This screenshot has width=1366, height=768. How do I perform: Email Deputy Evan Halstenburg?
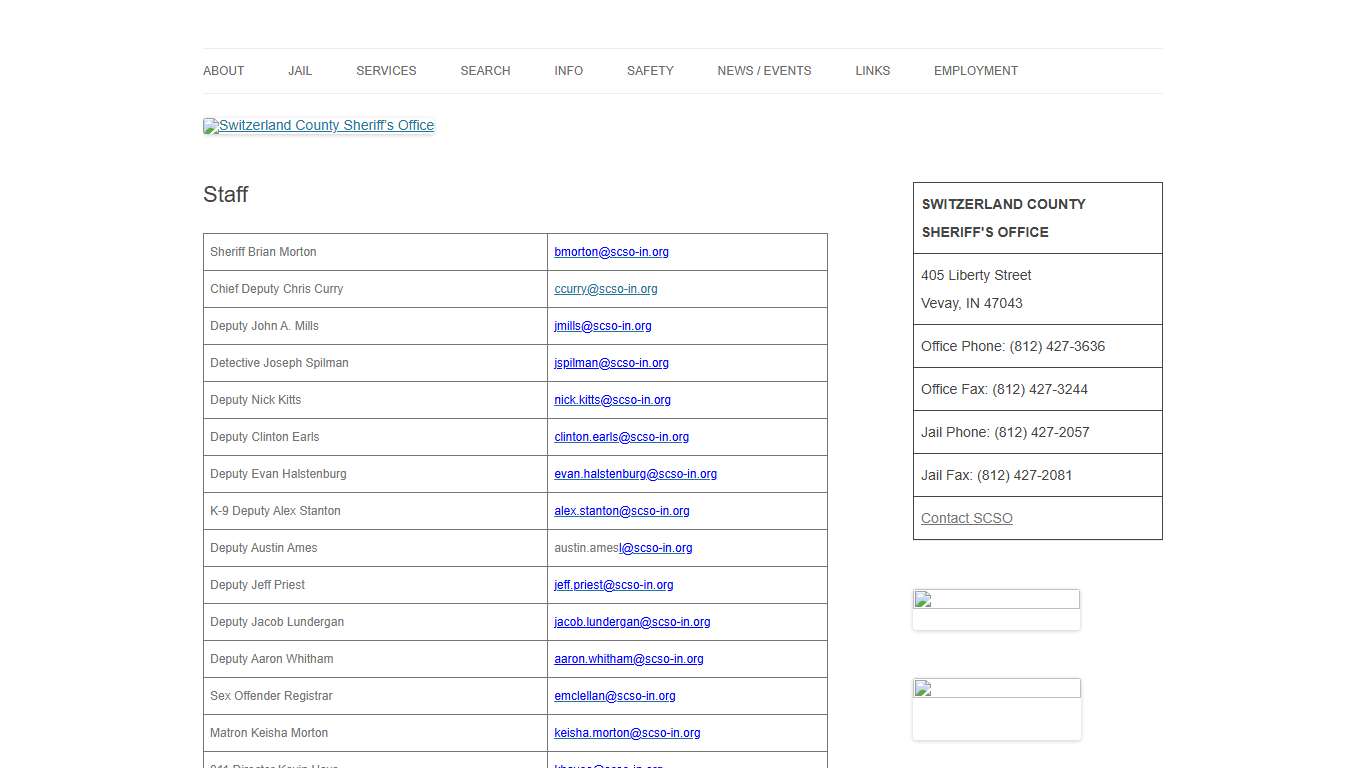(x=635, y=474)
